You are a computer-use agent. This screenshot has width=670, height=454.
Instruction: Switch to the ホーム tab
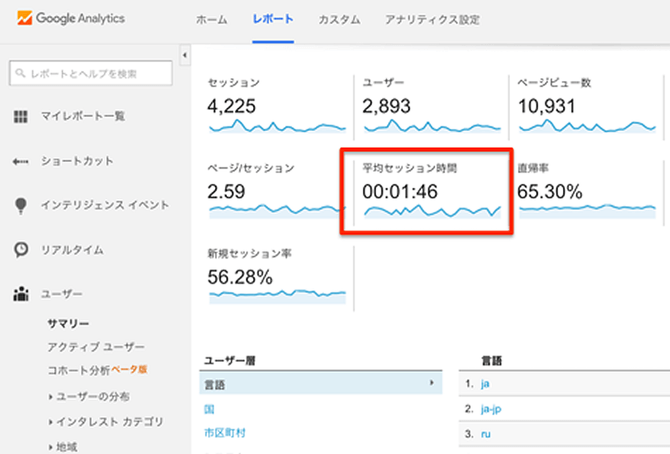[x=211, y=20]
